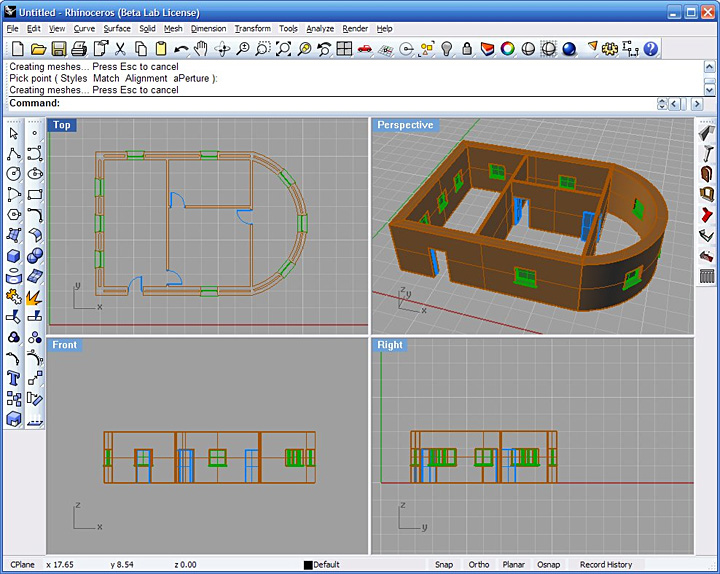Screen dimensions: 720x574
Task: Toggle Ortho mode in status bar
Action: click(479, 564)
